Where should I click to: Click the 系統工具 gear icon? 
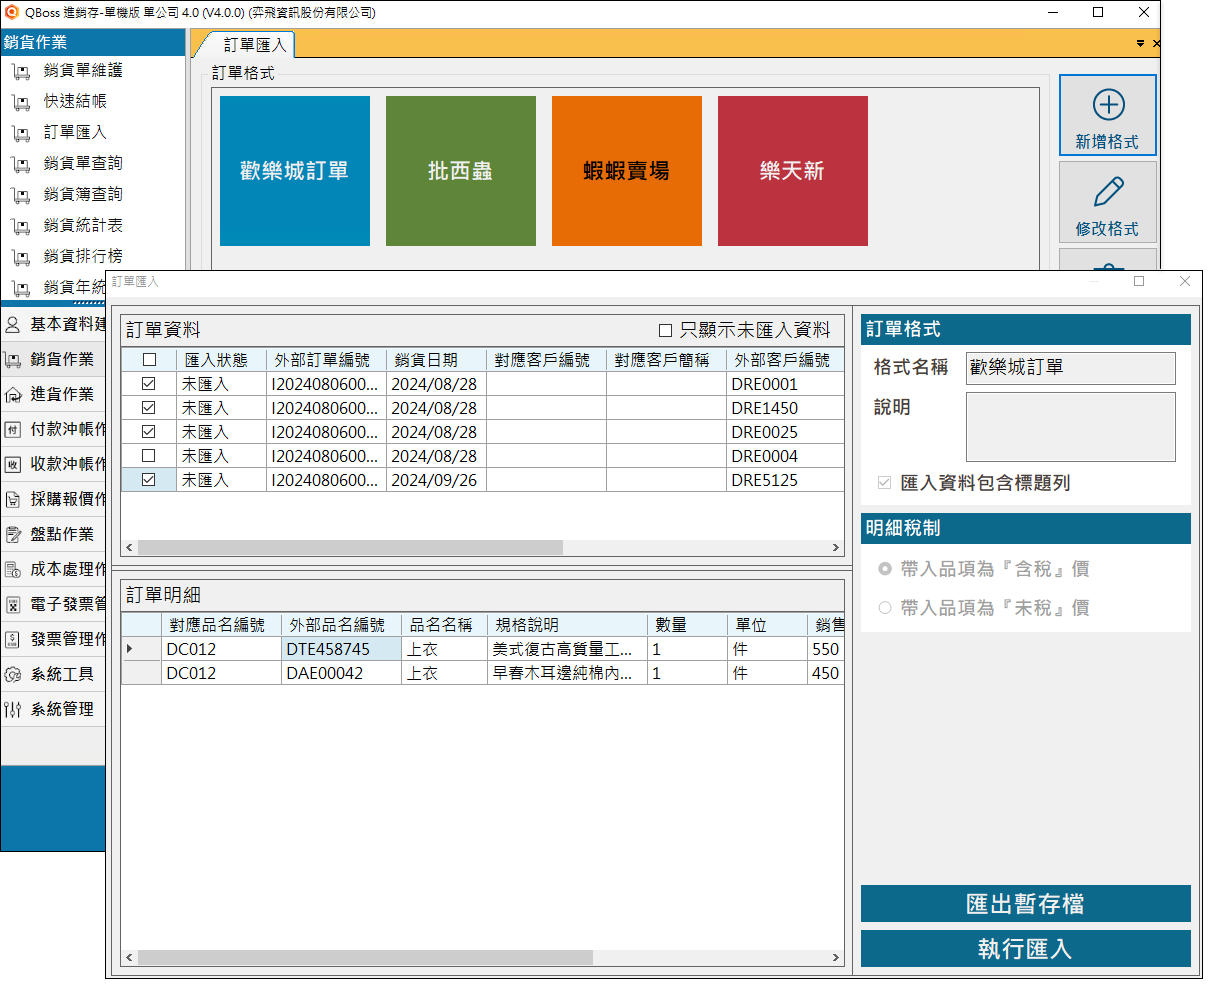[x=13, y=675]
